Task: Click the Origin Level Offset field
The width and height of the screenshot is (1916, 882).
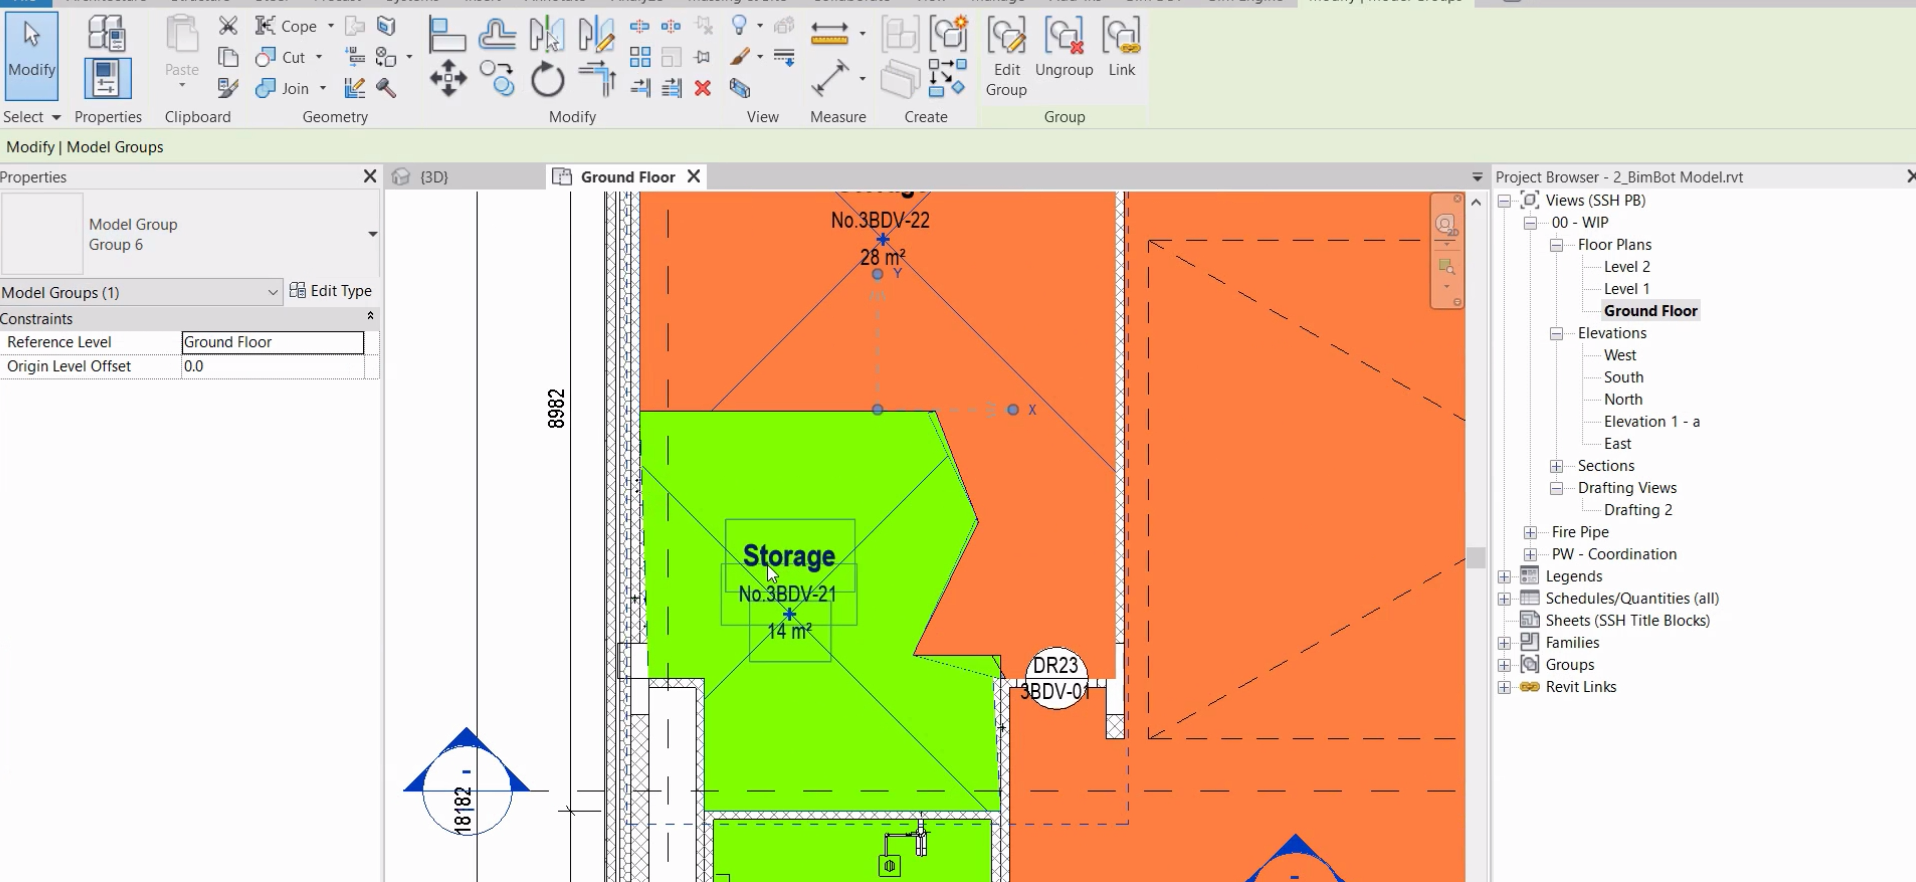Action: tap(272, 367)
